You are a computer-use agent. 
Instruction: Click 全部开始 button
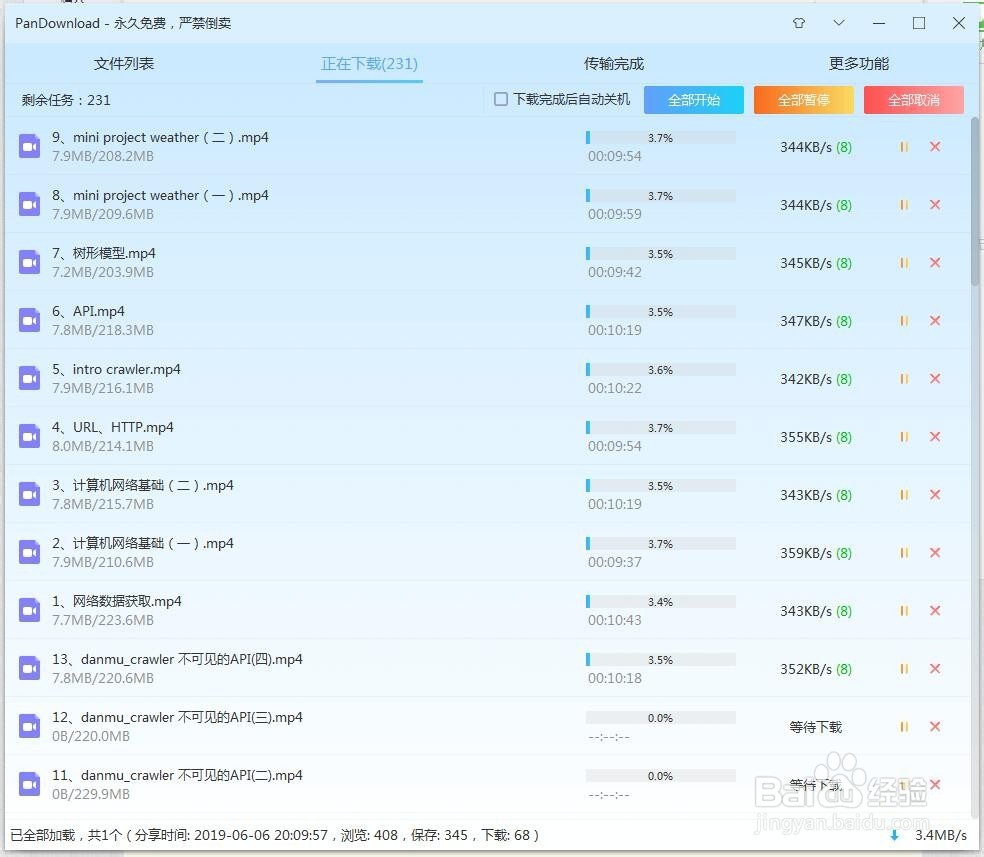694,100
